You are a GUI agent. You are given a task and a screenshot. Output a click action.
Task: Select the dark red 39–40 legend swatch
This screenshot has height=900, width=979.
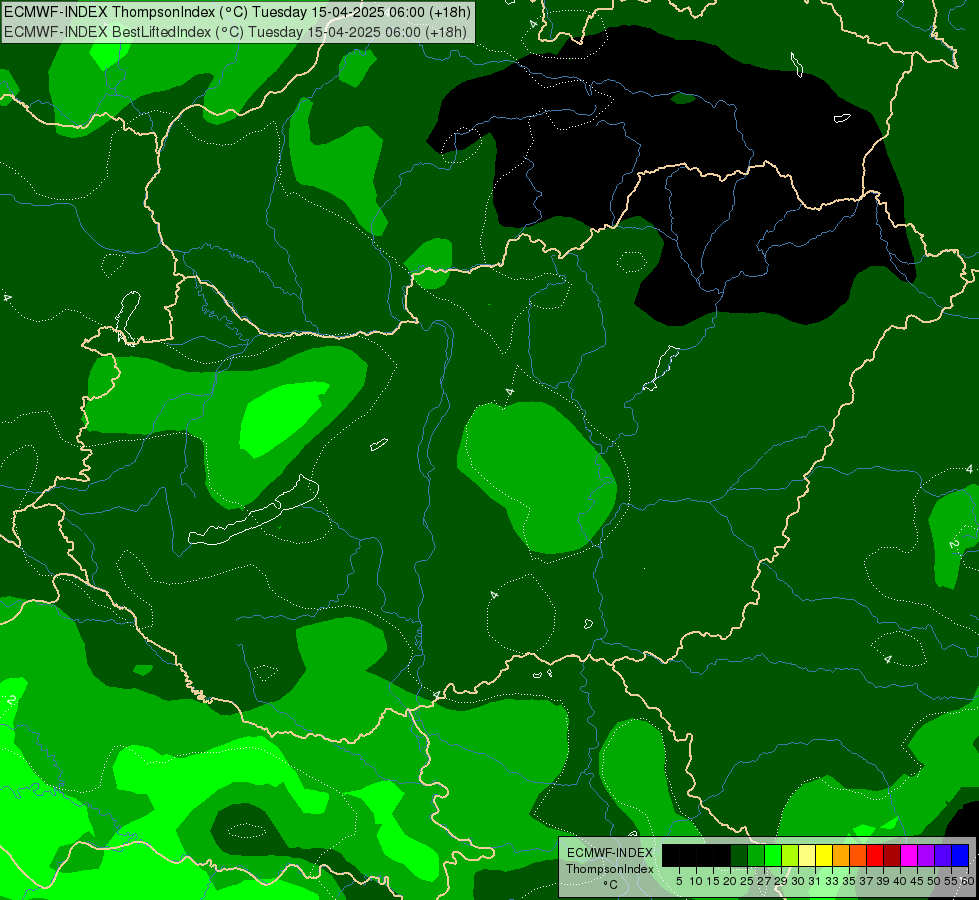892,855
